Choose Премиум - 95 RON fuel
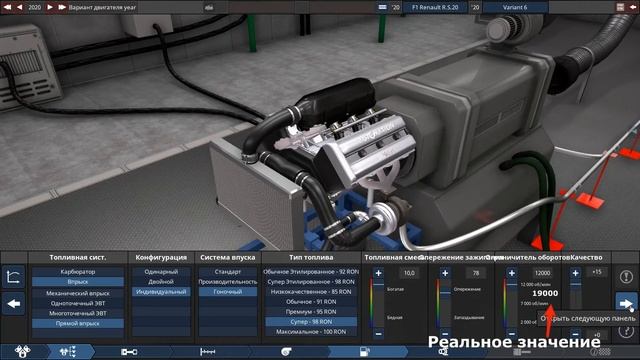The image size is (640, 360). 311,312
